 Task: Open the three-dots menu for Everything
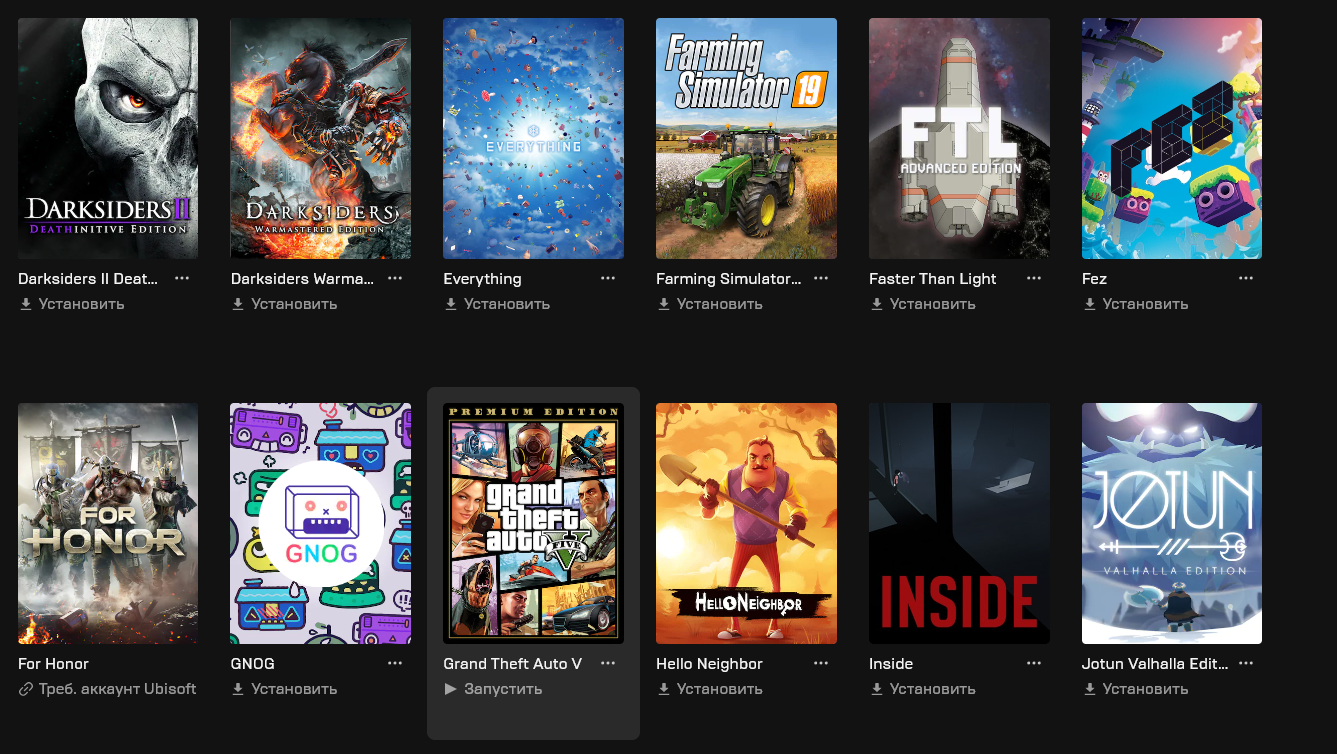pyautogui.click(x=608, y=278)
